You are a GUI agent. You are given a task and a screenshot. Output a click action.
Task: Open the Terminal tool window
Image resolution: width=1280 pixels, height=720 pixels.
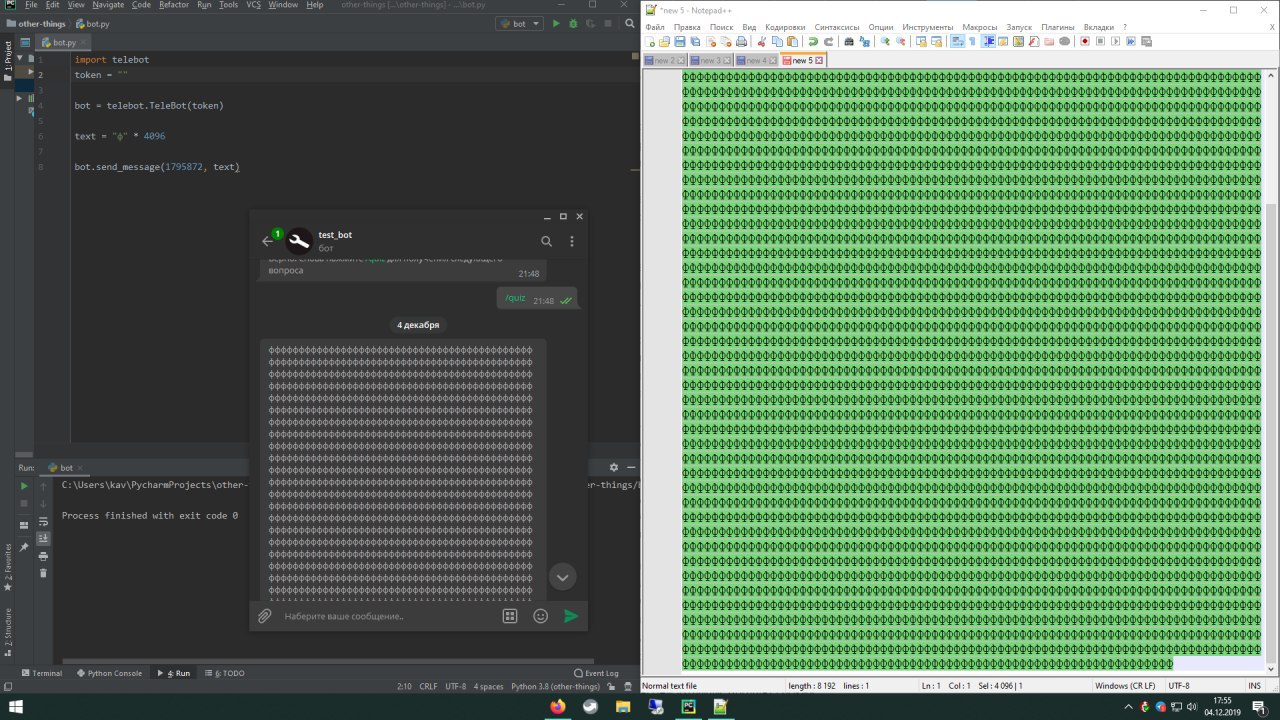41,673
